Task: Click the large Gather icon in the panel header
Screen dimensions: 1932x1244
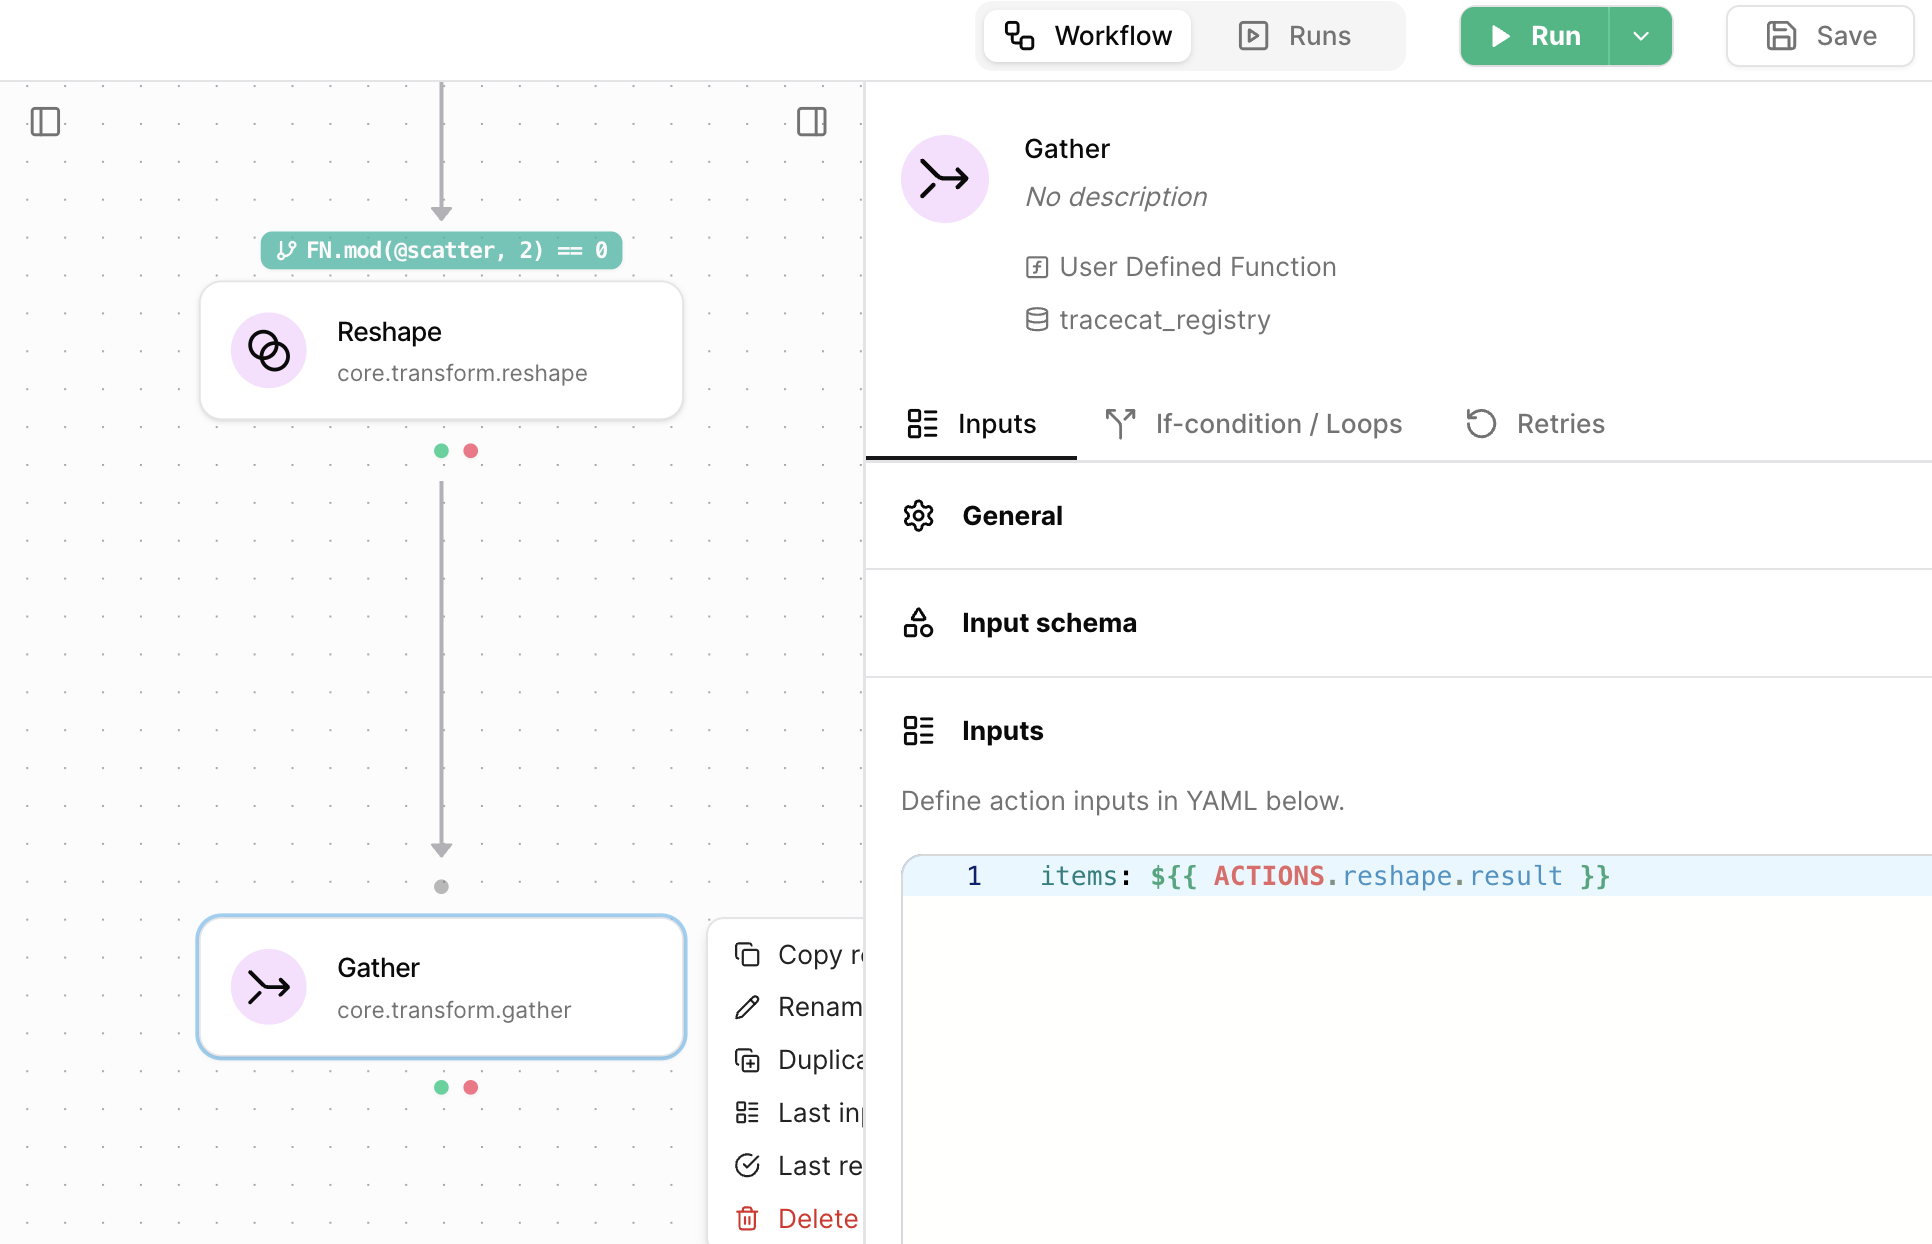Action: pyautogui.click(x=945, y=179)
